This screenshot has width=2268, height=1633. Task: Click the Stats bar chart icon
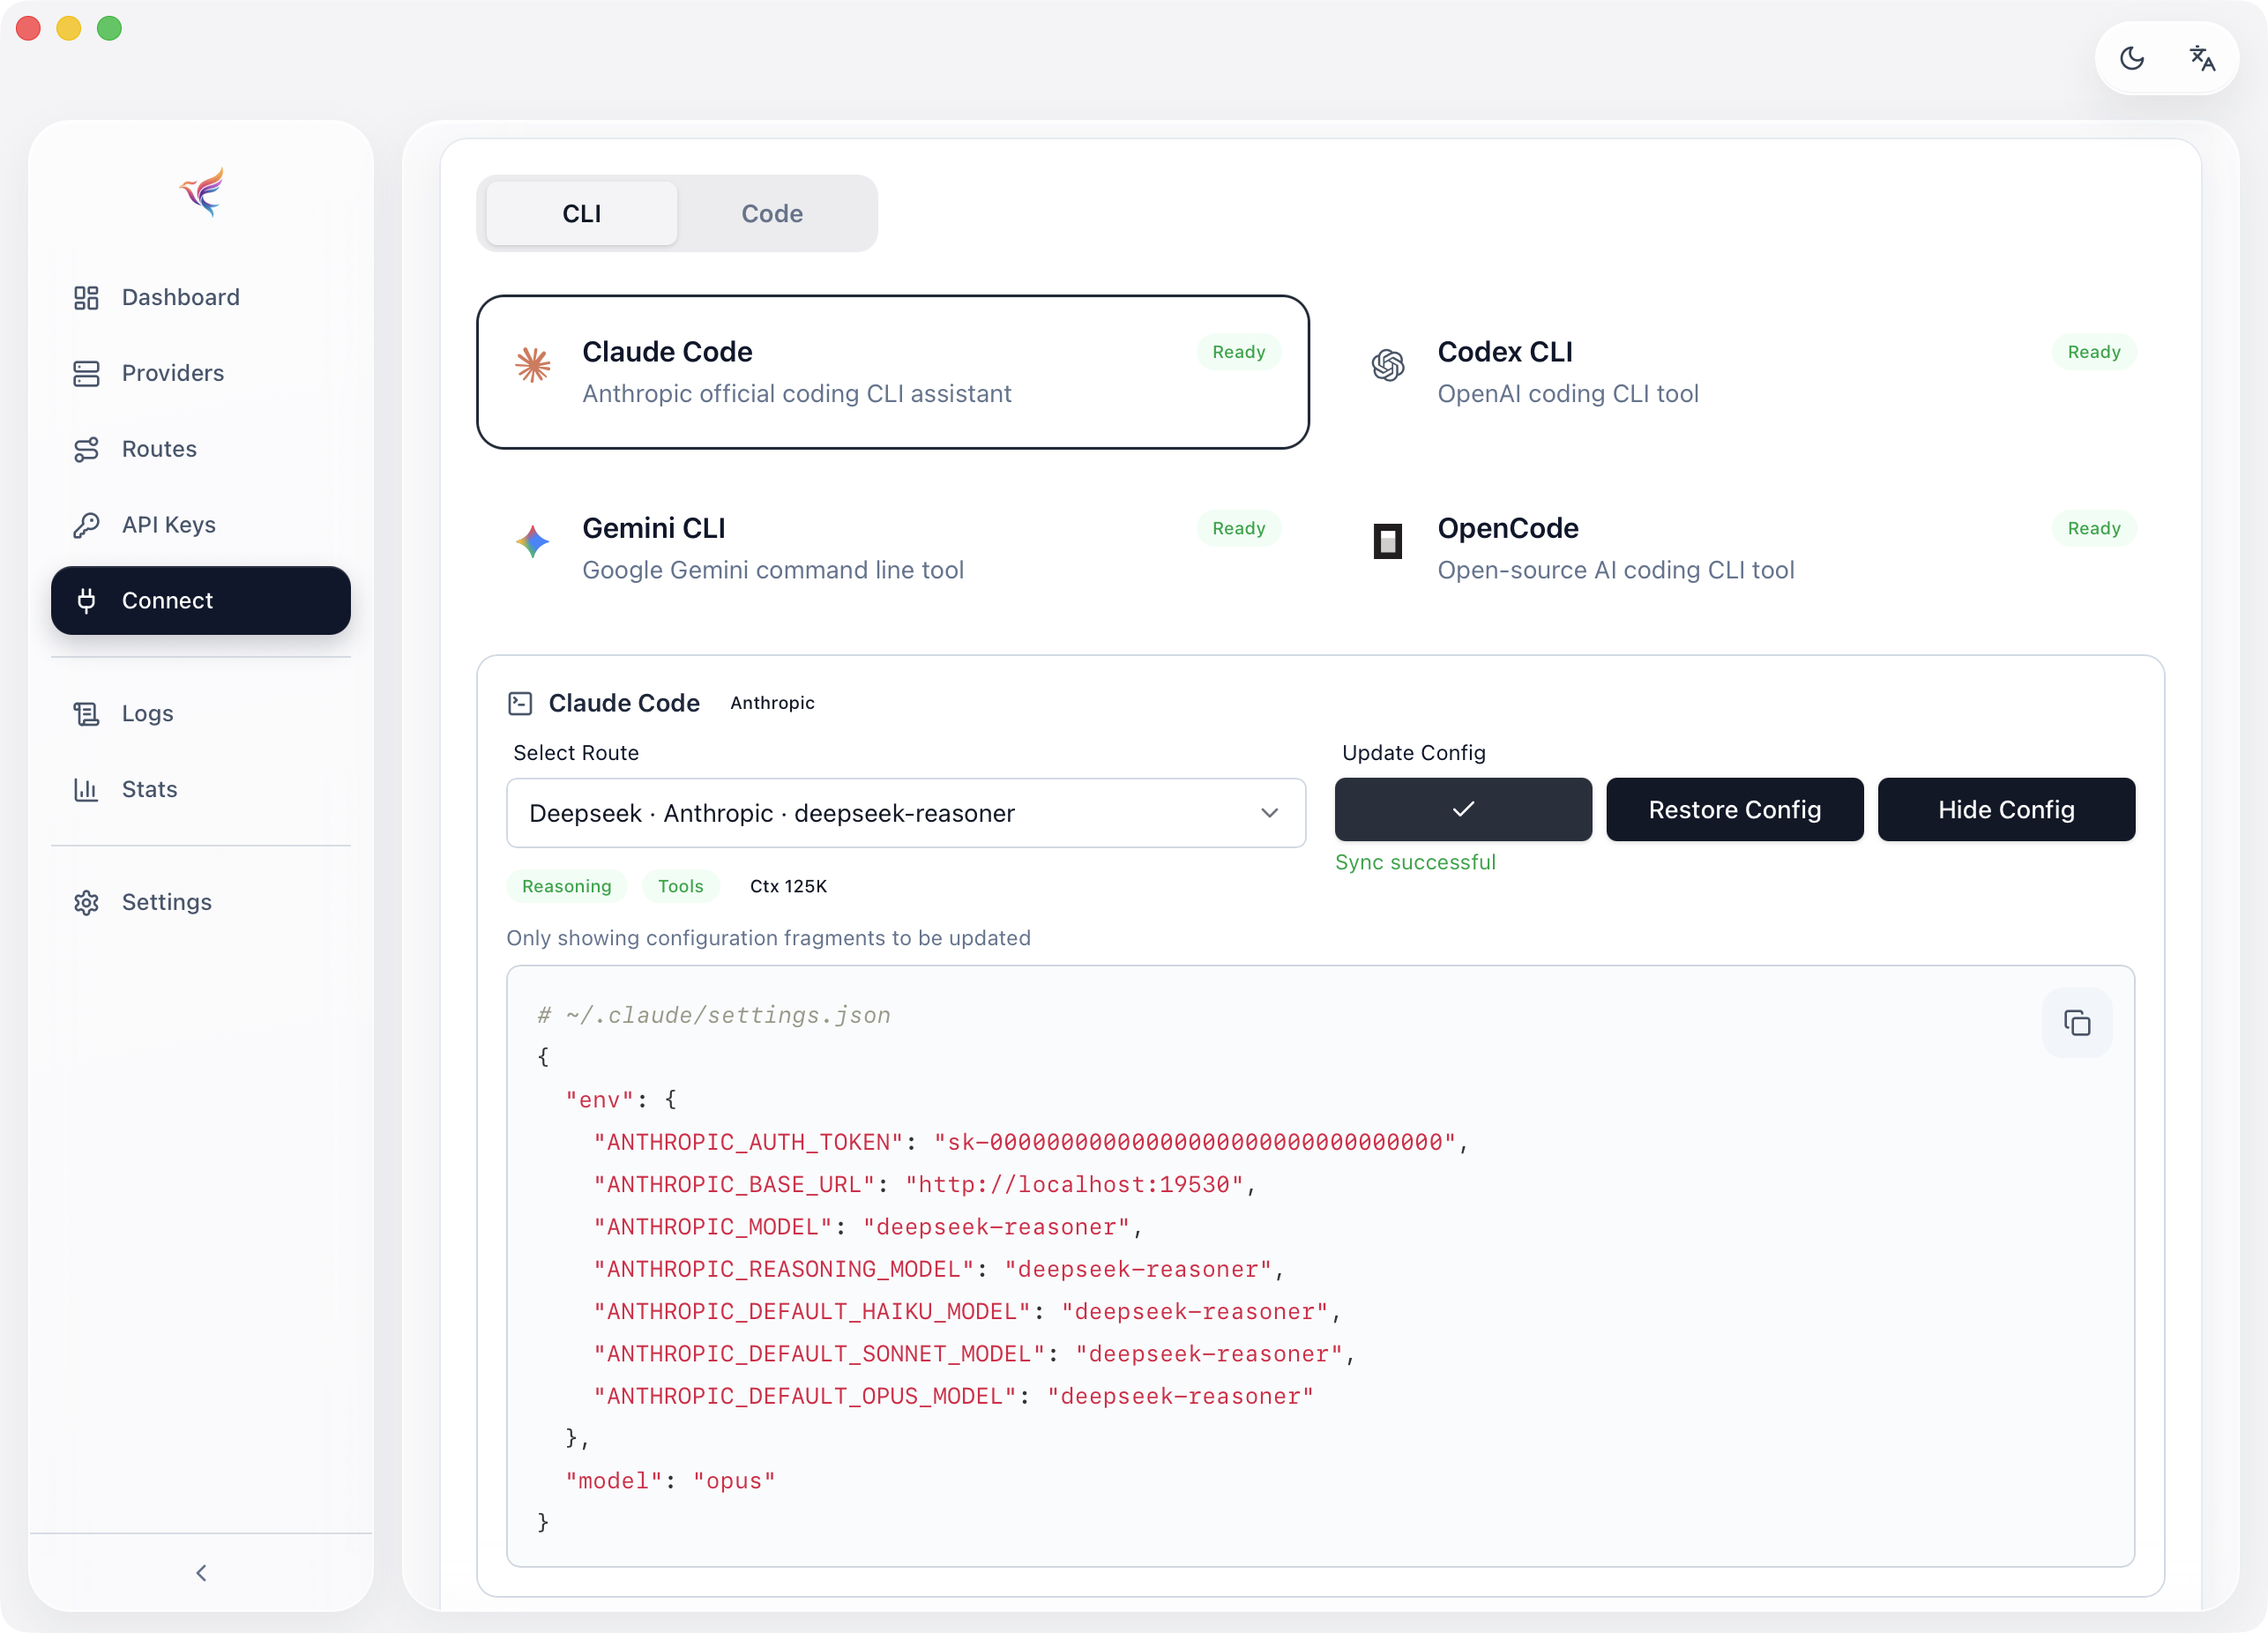click(87, 790)
